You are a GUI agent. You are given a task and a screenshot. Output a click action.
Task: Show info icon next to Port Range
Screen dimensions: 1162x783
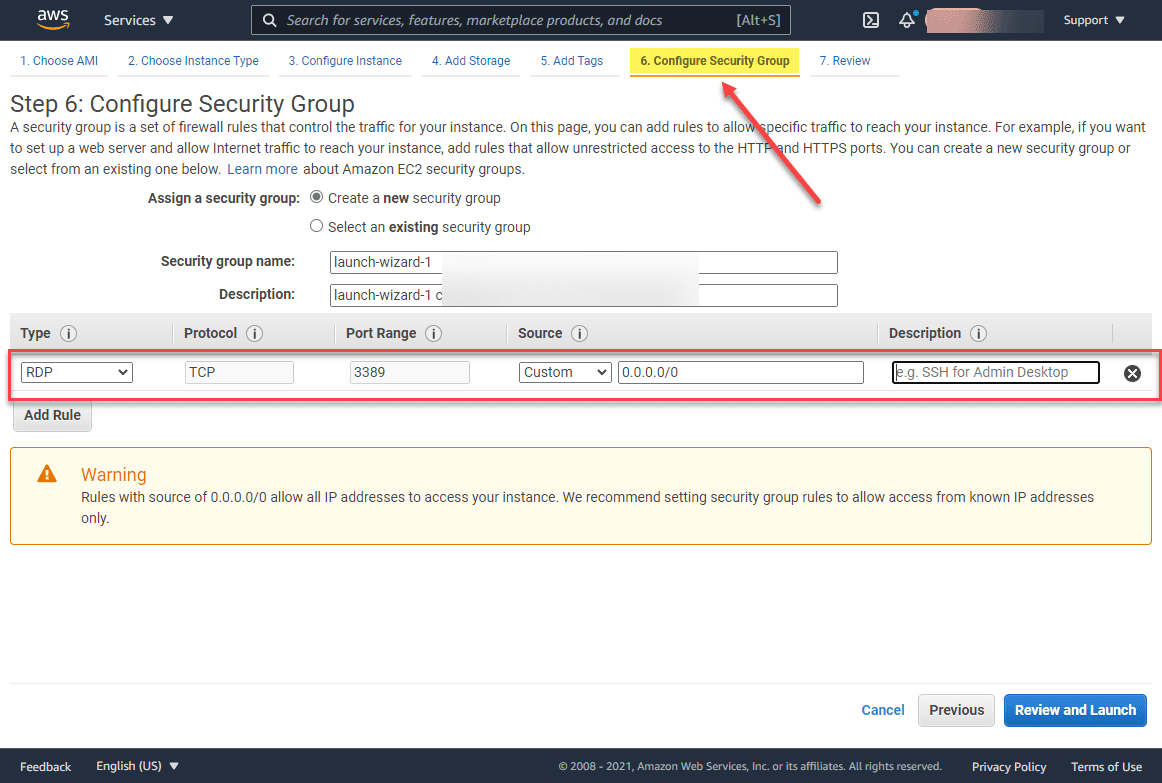click(434, 333)
